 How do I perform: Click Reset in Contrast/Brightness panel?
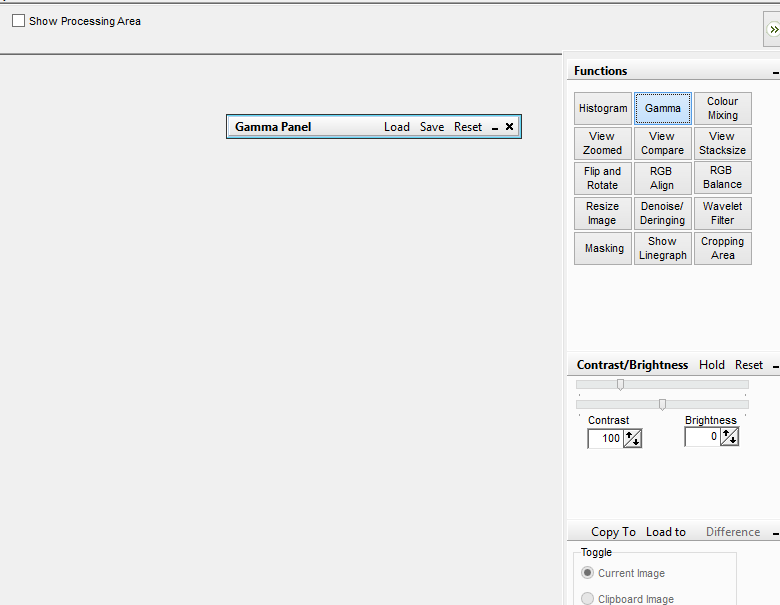point(749,365)
